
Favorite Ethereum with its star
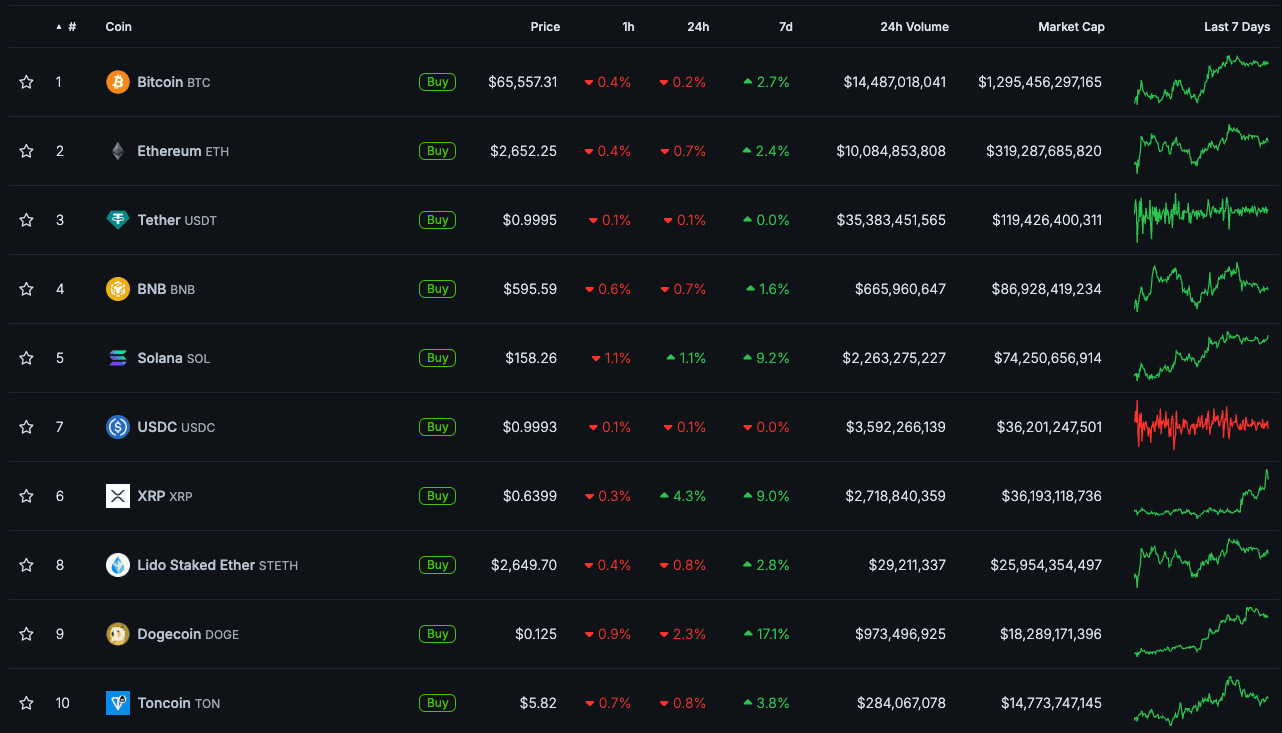tap(26, 151)
